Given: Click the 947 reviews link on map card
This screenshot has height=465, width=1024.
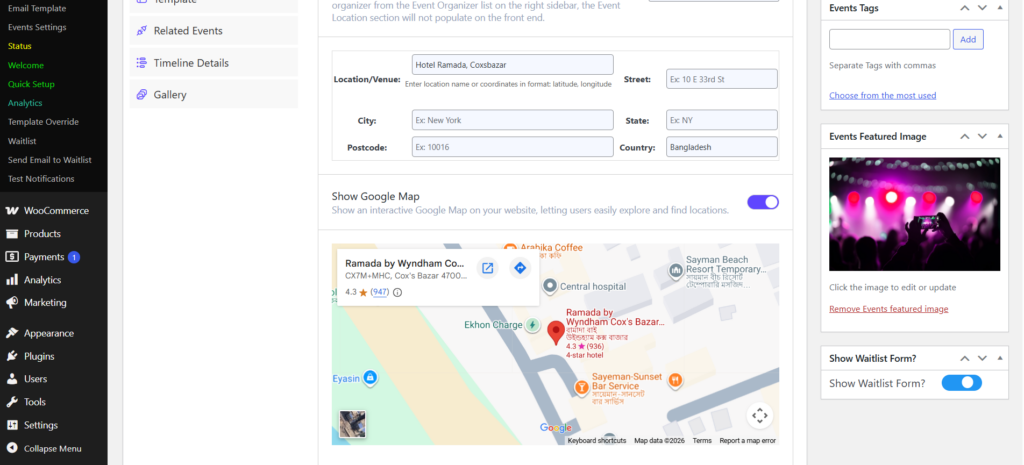Looking at the screenshot, I should (x=379, y=292).
